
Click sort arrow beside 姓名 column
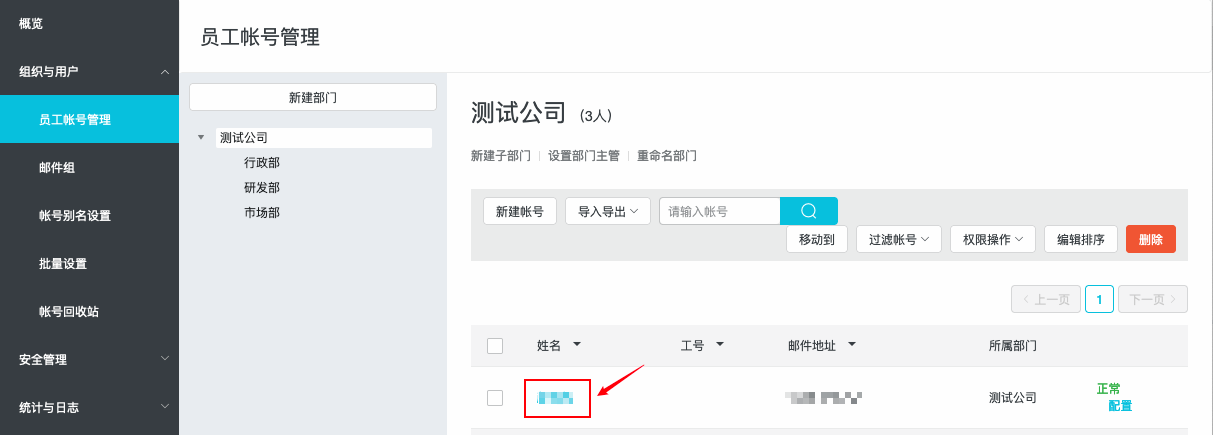pyautogui.click(x=577, y=345)
